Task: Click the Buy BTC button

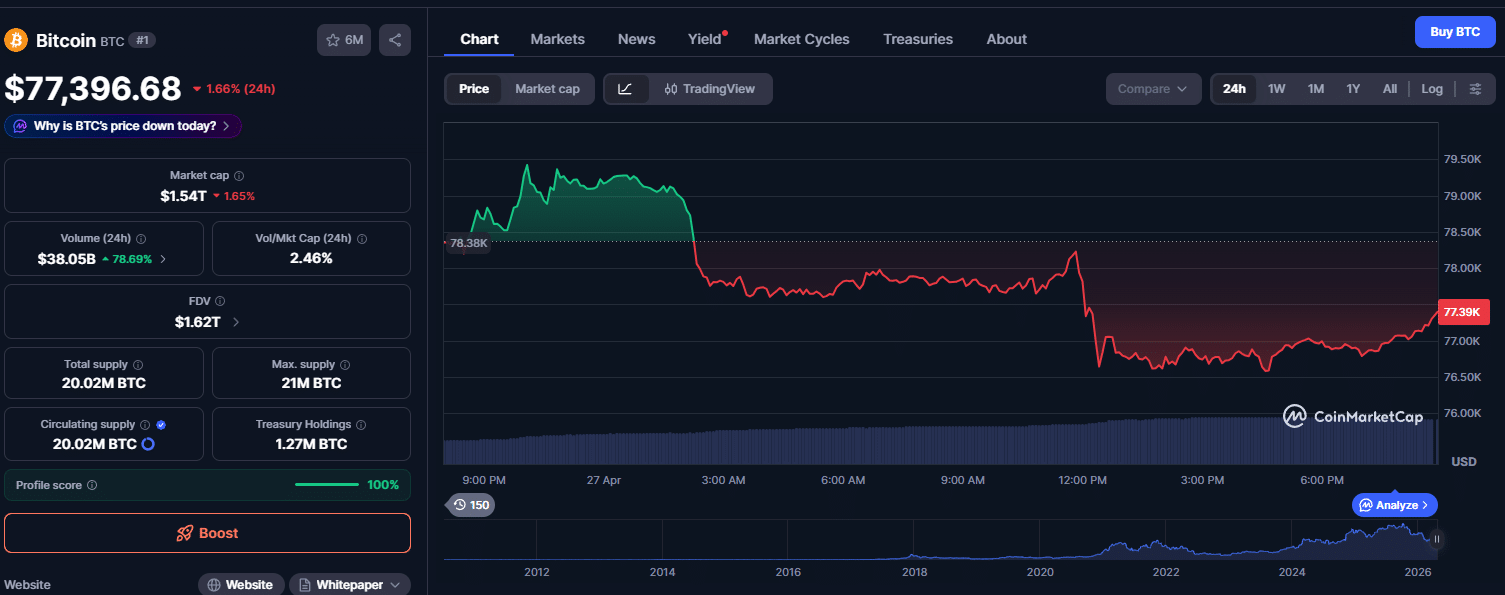Action: point(1455,31)
